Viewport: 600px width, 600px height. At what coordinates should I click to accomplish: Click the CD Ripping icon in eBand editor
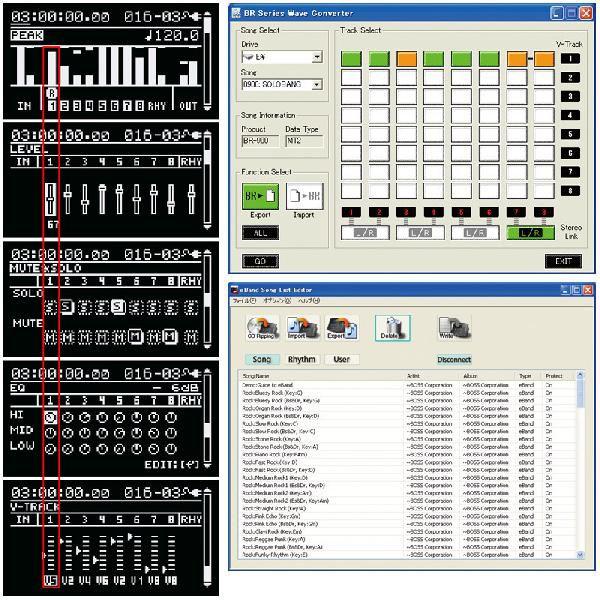[x=262, y=328]
